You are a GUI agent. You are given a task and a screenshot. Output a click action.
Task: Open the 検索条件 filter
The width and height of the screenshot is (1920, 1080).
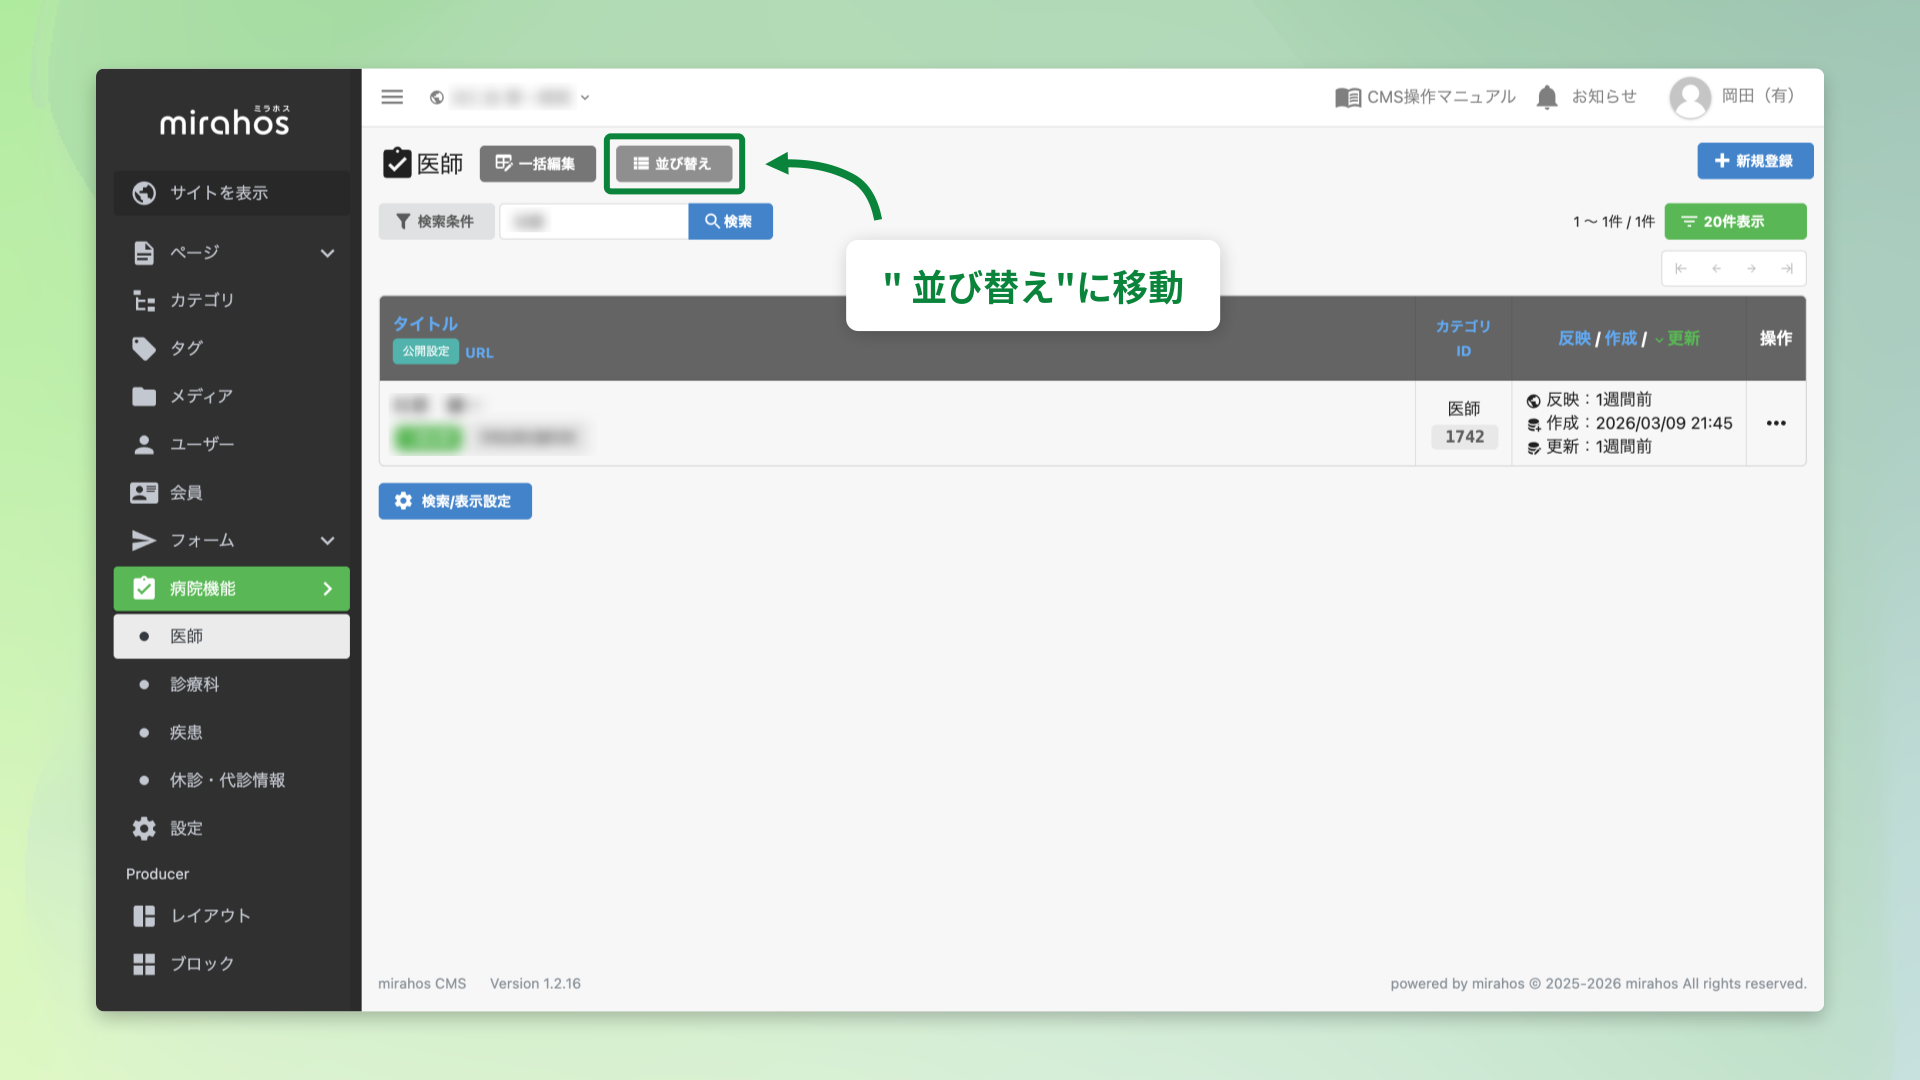pyautogui.click(x=436, y=221)
